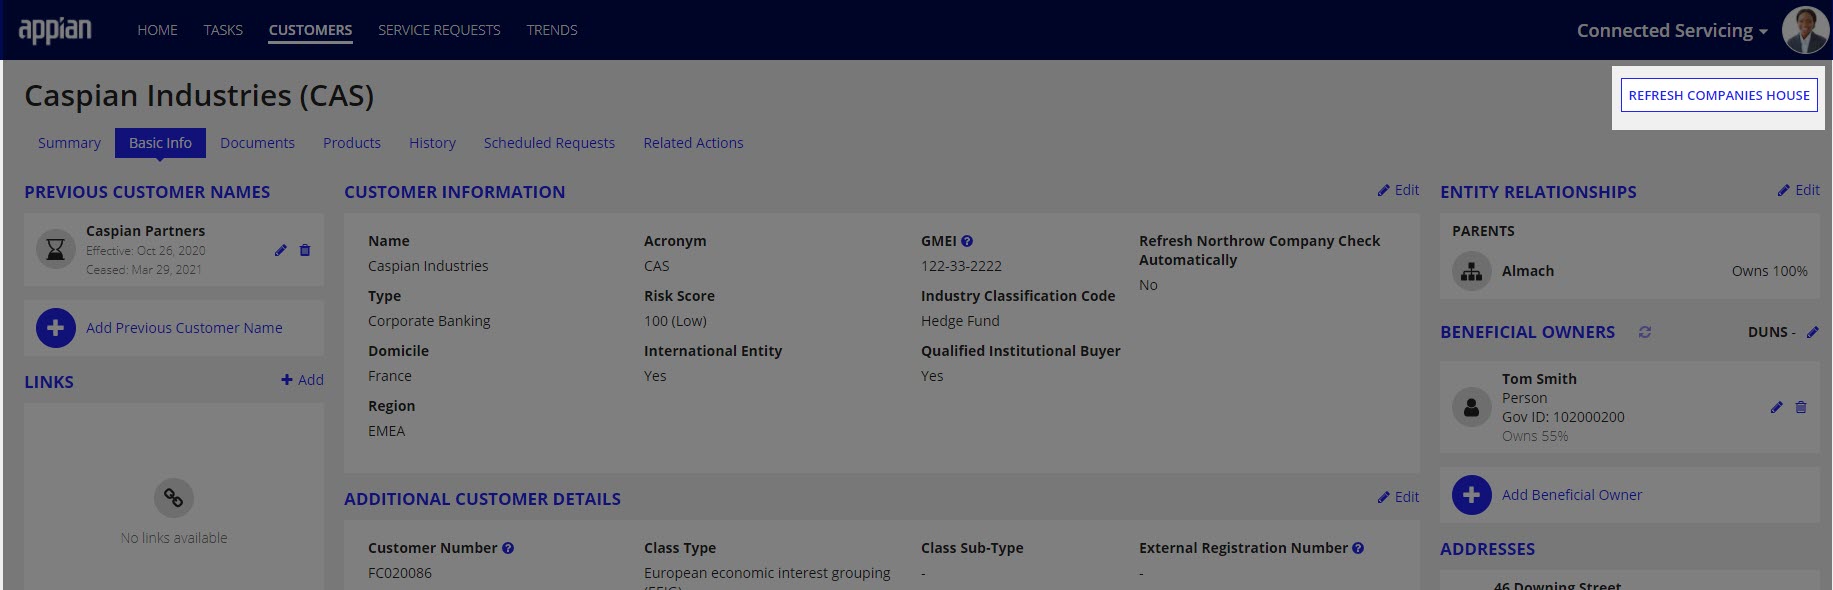Click the plus icon for Add Beneficial Owner

1471,495
